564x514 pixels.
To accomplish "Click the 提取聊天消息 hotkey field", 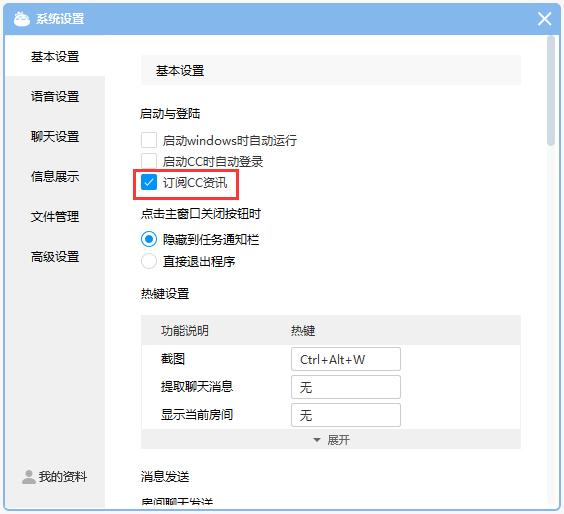I will [x=346, y=387].
